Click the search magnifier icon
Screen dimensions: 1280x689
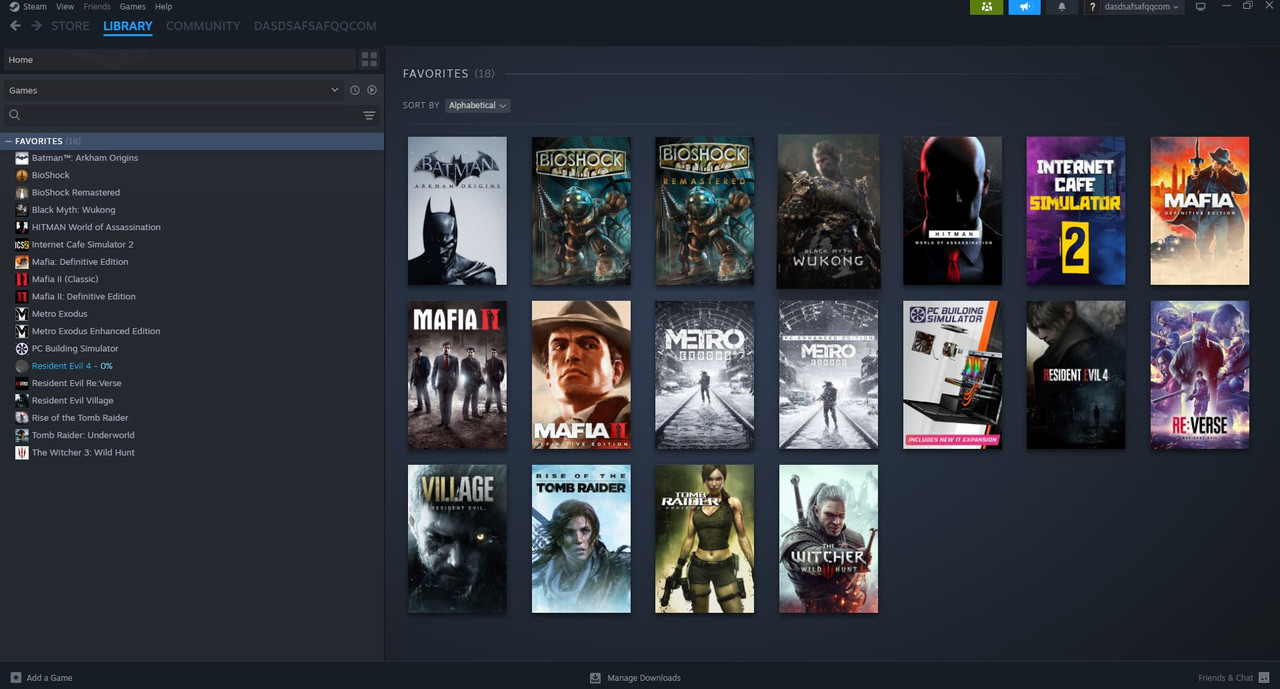click(14, 115)
